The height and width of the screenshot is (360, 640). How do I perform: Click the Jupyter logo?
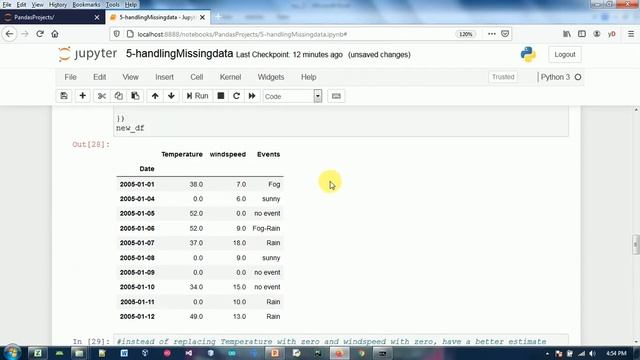click(87, 54)
